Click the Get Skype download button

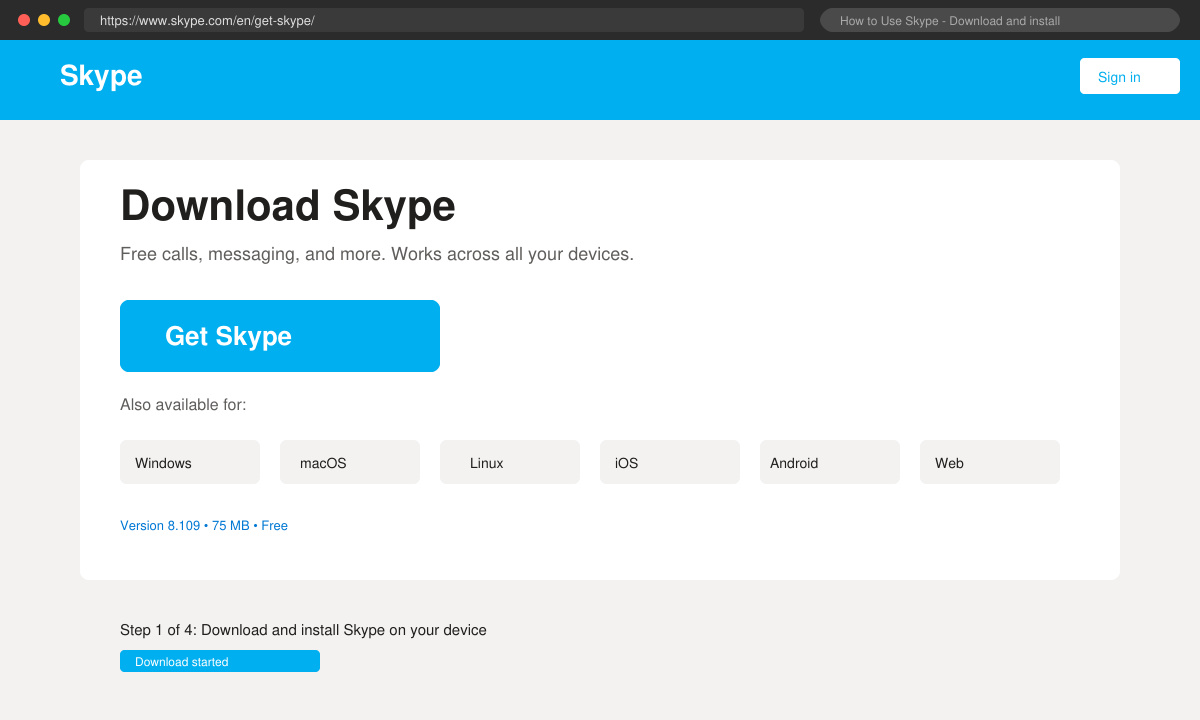(x=280, y=336)
